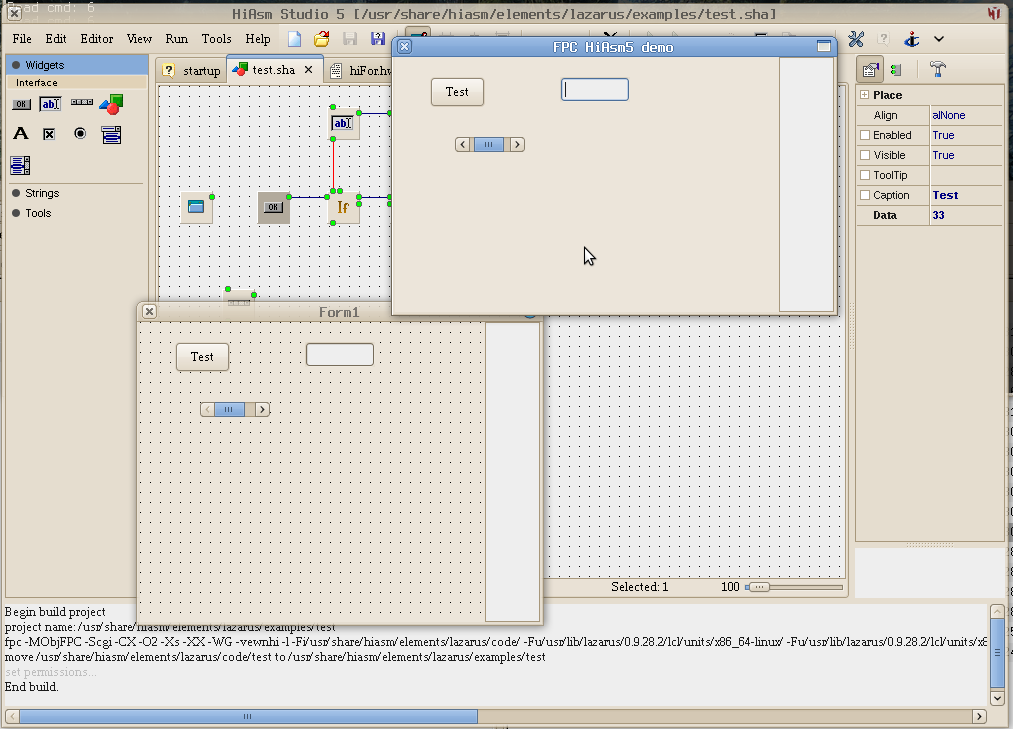The width and height of the screenshot is (1013, 729).
Task: Check the Visible property checkbox
Action: [x=865, y=156]
